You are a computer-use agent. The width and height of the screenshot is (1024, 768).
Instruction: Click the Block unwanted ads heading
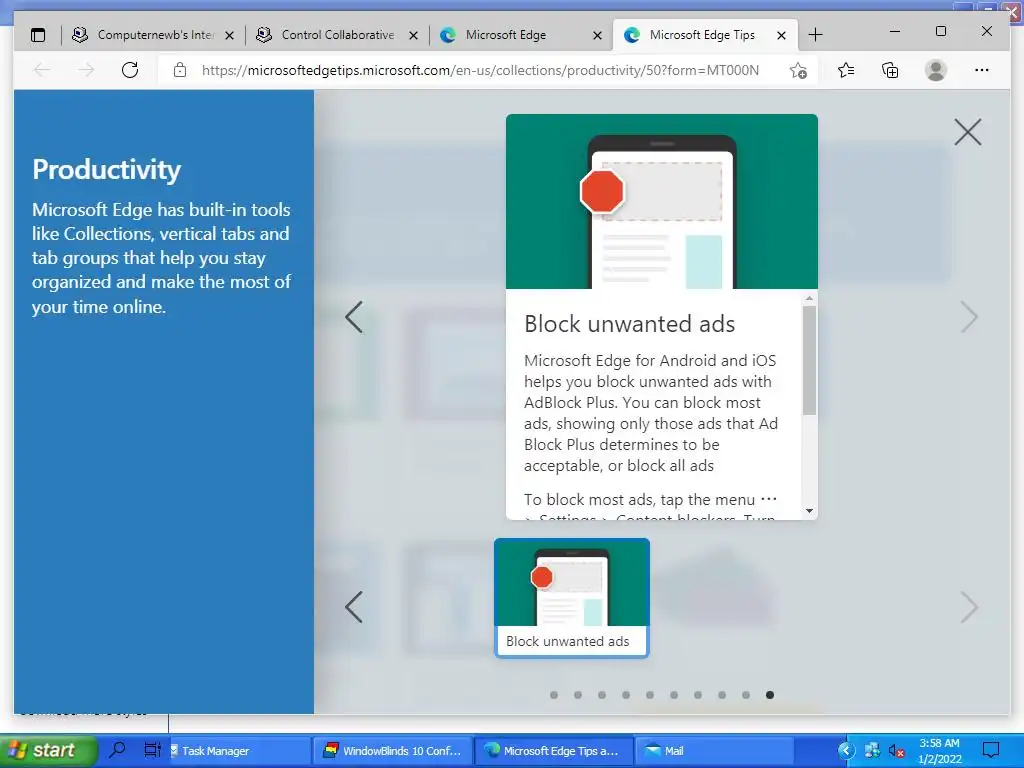tap(630, 324)
